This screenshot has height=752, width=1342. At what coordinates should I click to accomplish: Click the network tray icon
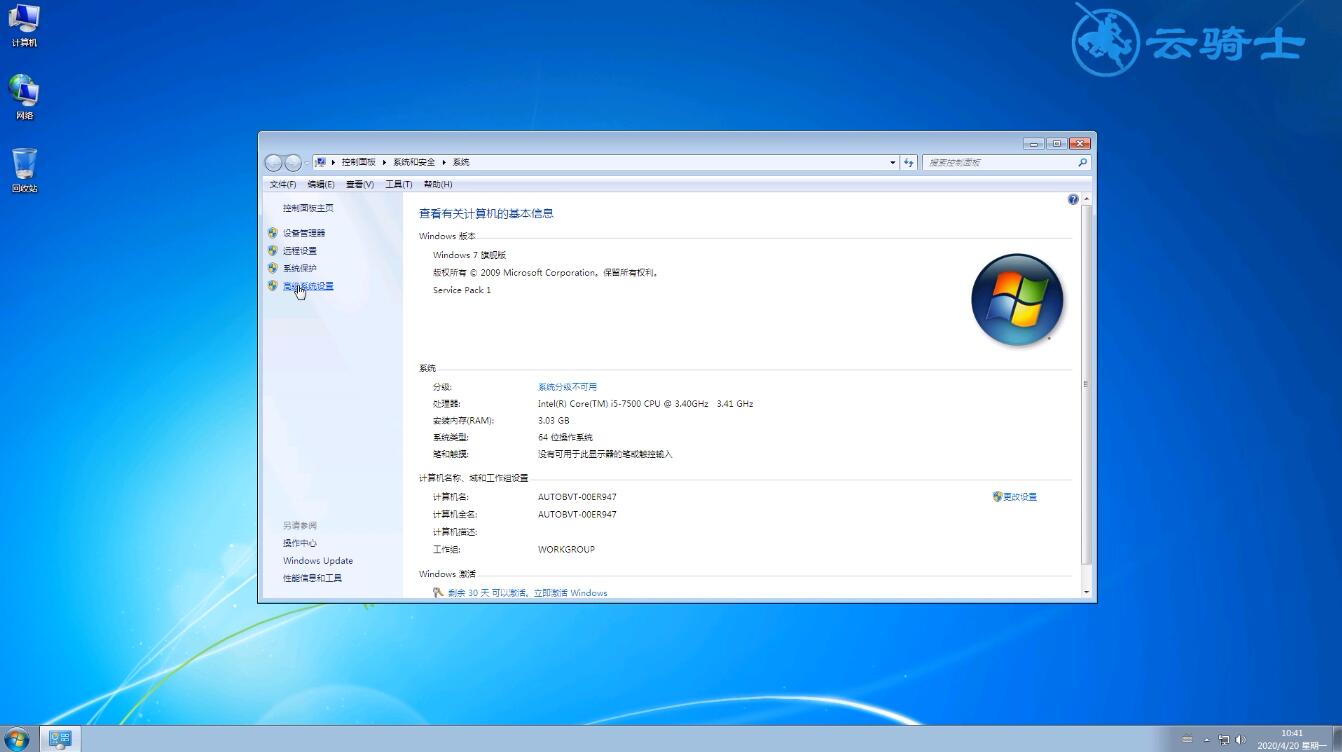click(1224, 740)
